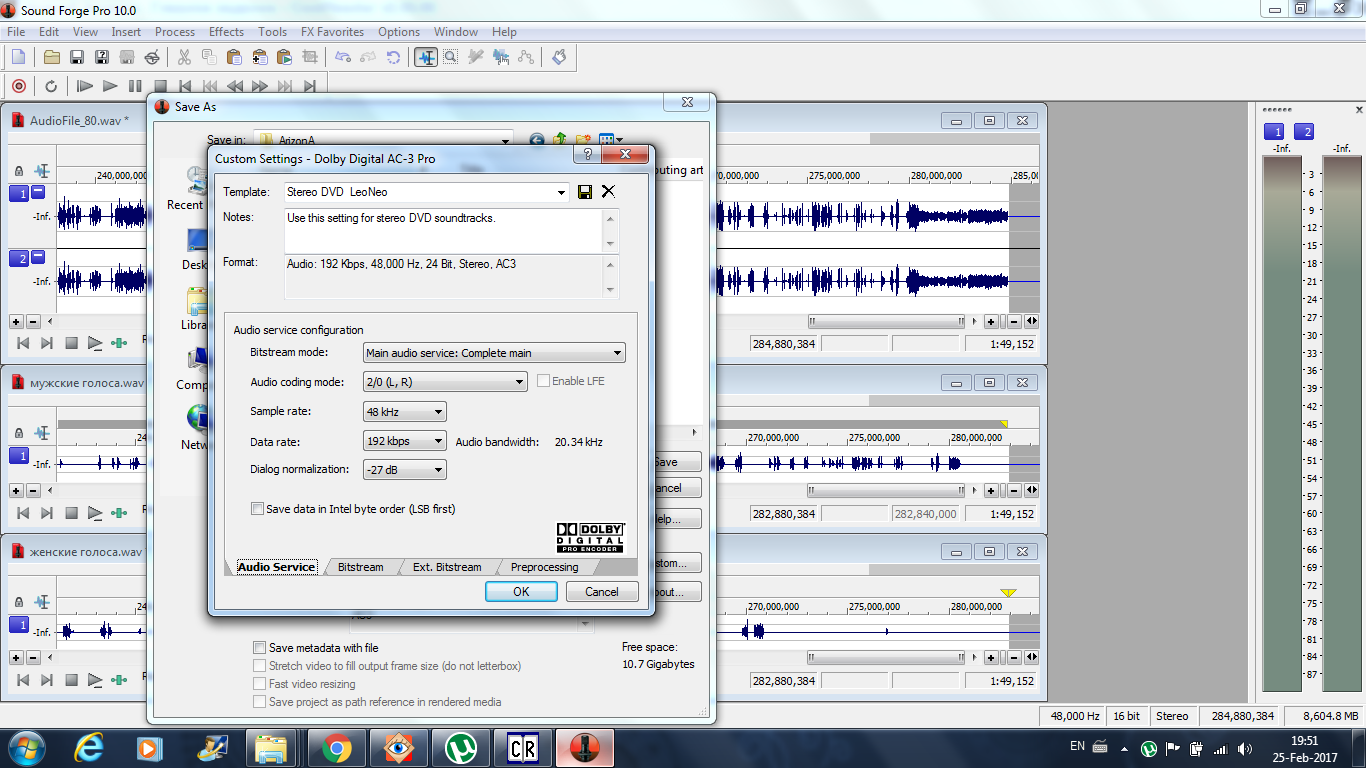Screen dimensions: 1366x768
Task: Click the Windows Start button
Action: (25, 748)
